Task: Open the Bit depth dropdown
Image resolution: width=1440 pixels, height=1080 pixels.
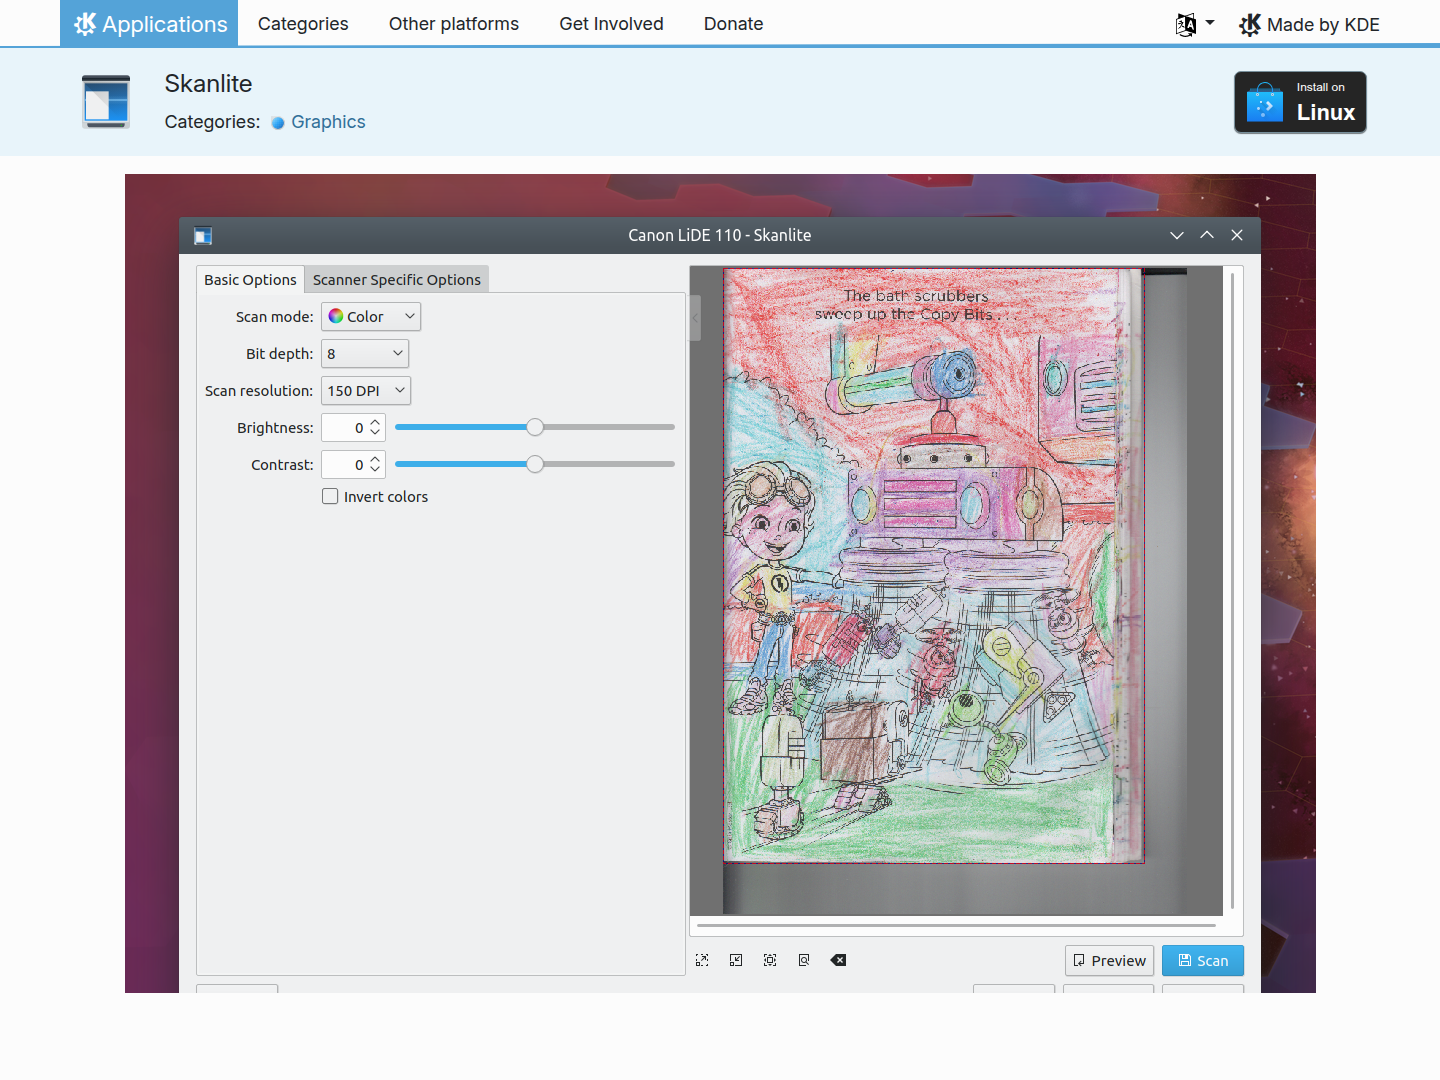Action: pyautogui.click(x=365, y=353)
